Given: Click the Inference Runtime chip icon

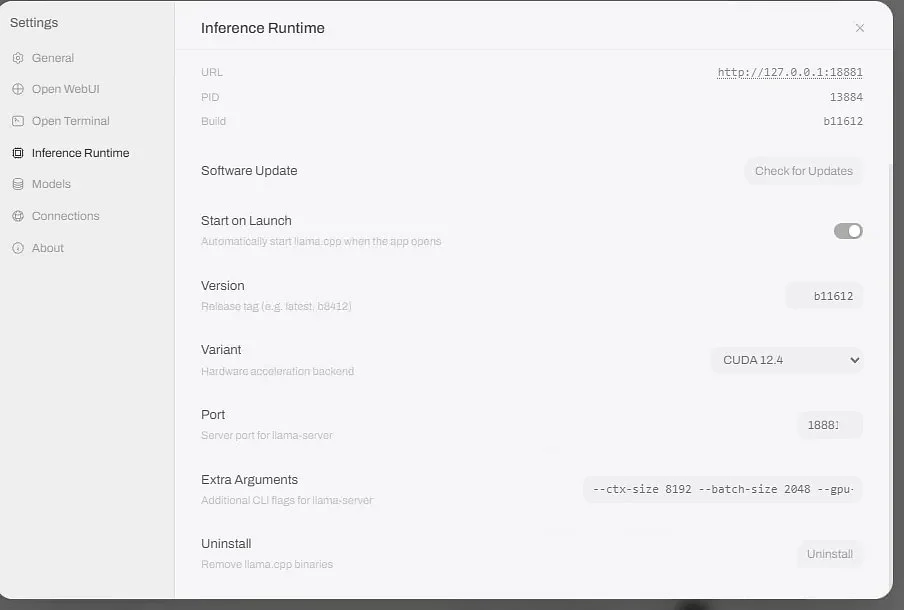Looking at the screenshot, I should (x=18, y=153).
